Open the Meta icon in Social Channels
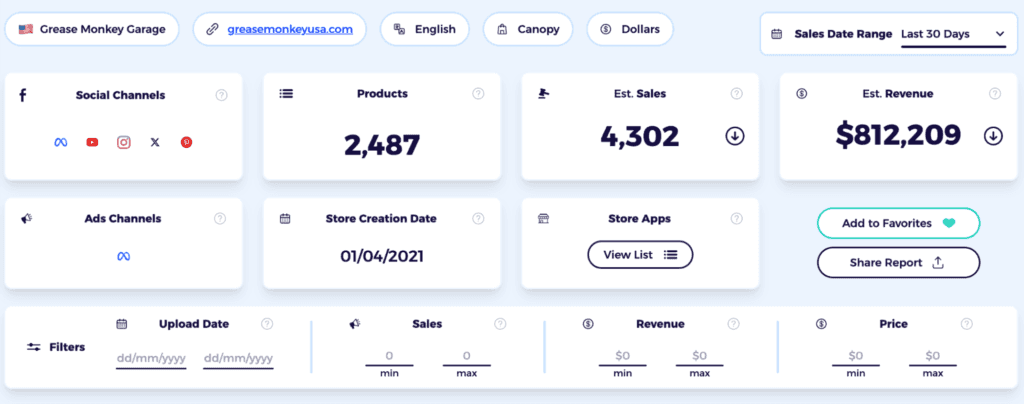This screenshot has height=404, width=1024. (x=61, y=142)
